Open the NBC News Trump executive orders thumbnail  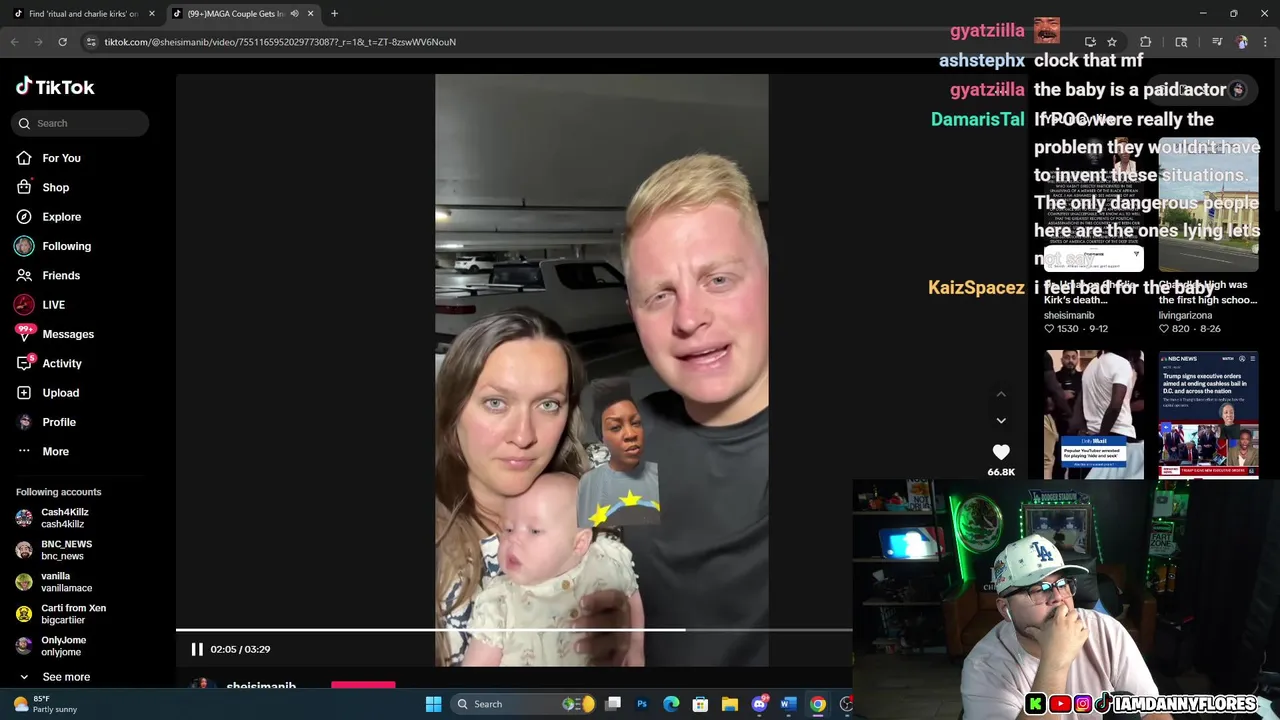1208,414
